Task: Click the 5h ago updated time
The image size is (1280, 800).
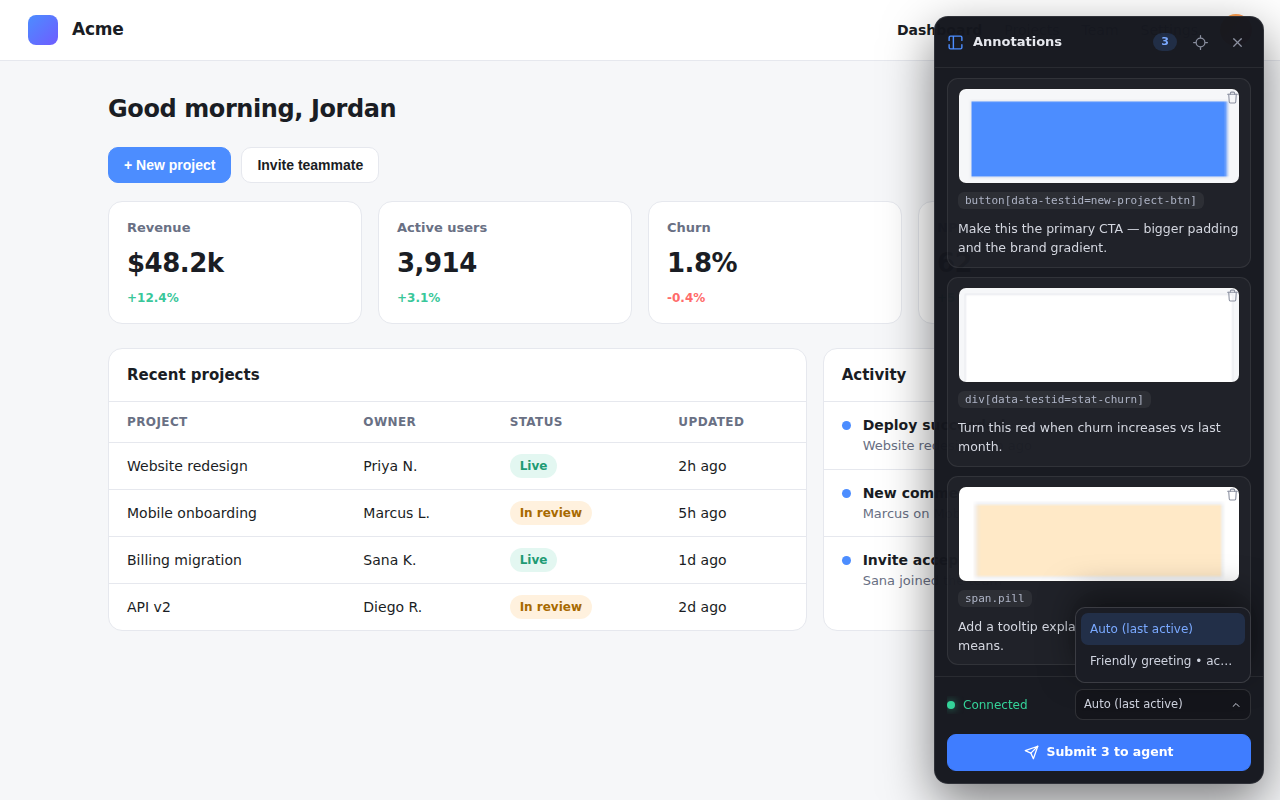Action: 702,513
